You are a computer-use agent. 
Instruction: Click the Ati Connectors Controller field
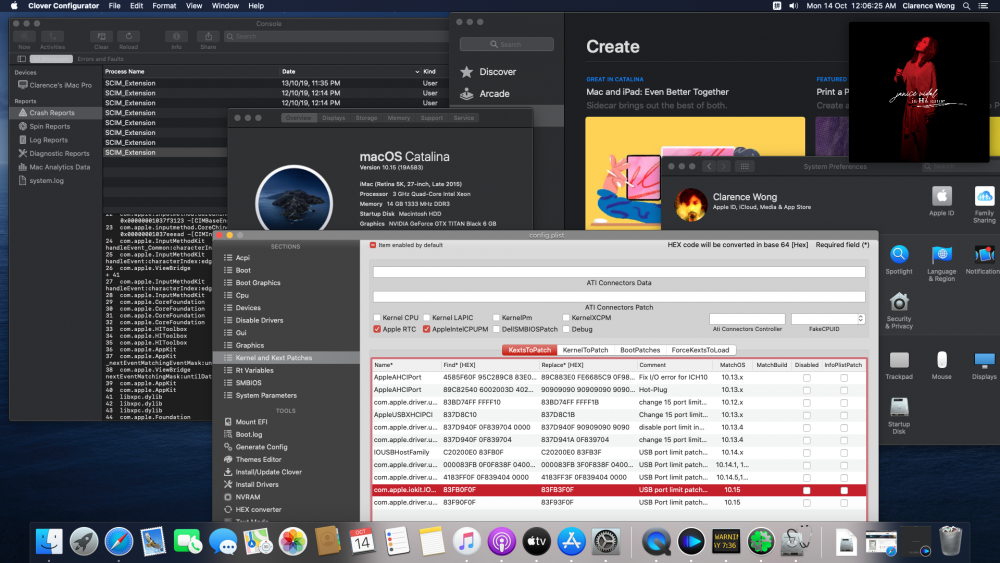[x=747, y=319]
